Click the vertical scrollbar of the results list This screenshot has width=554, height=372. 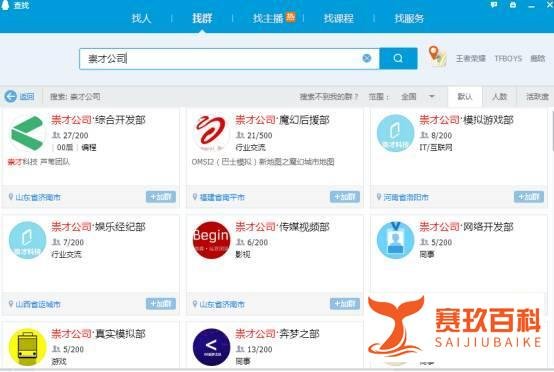[552, 131]
